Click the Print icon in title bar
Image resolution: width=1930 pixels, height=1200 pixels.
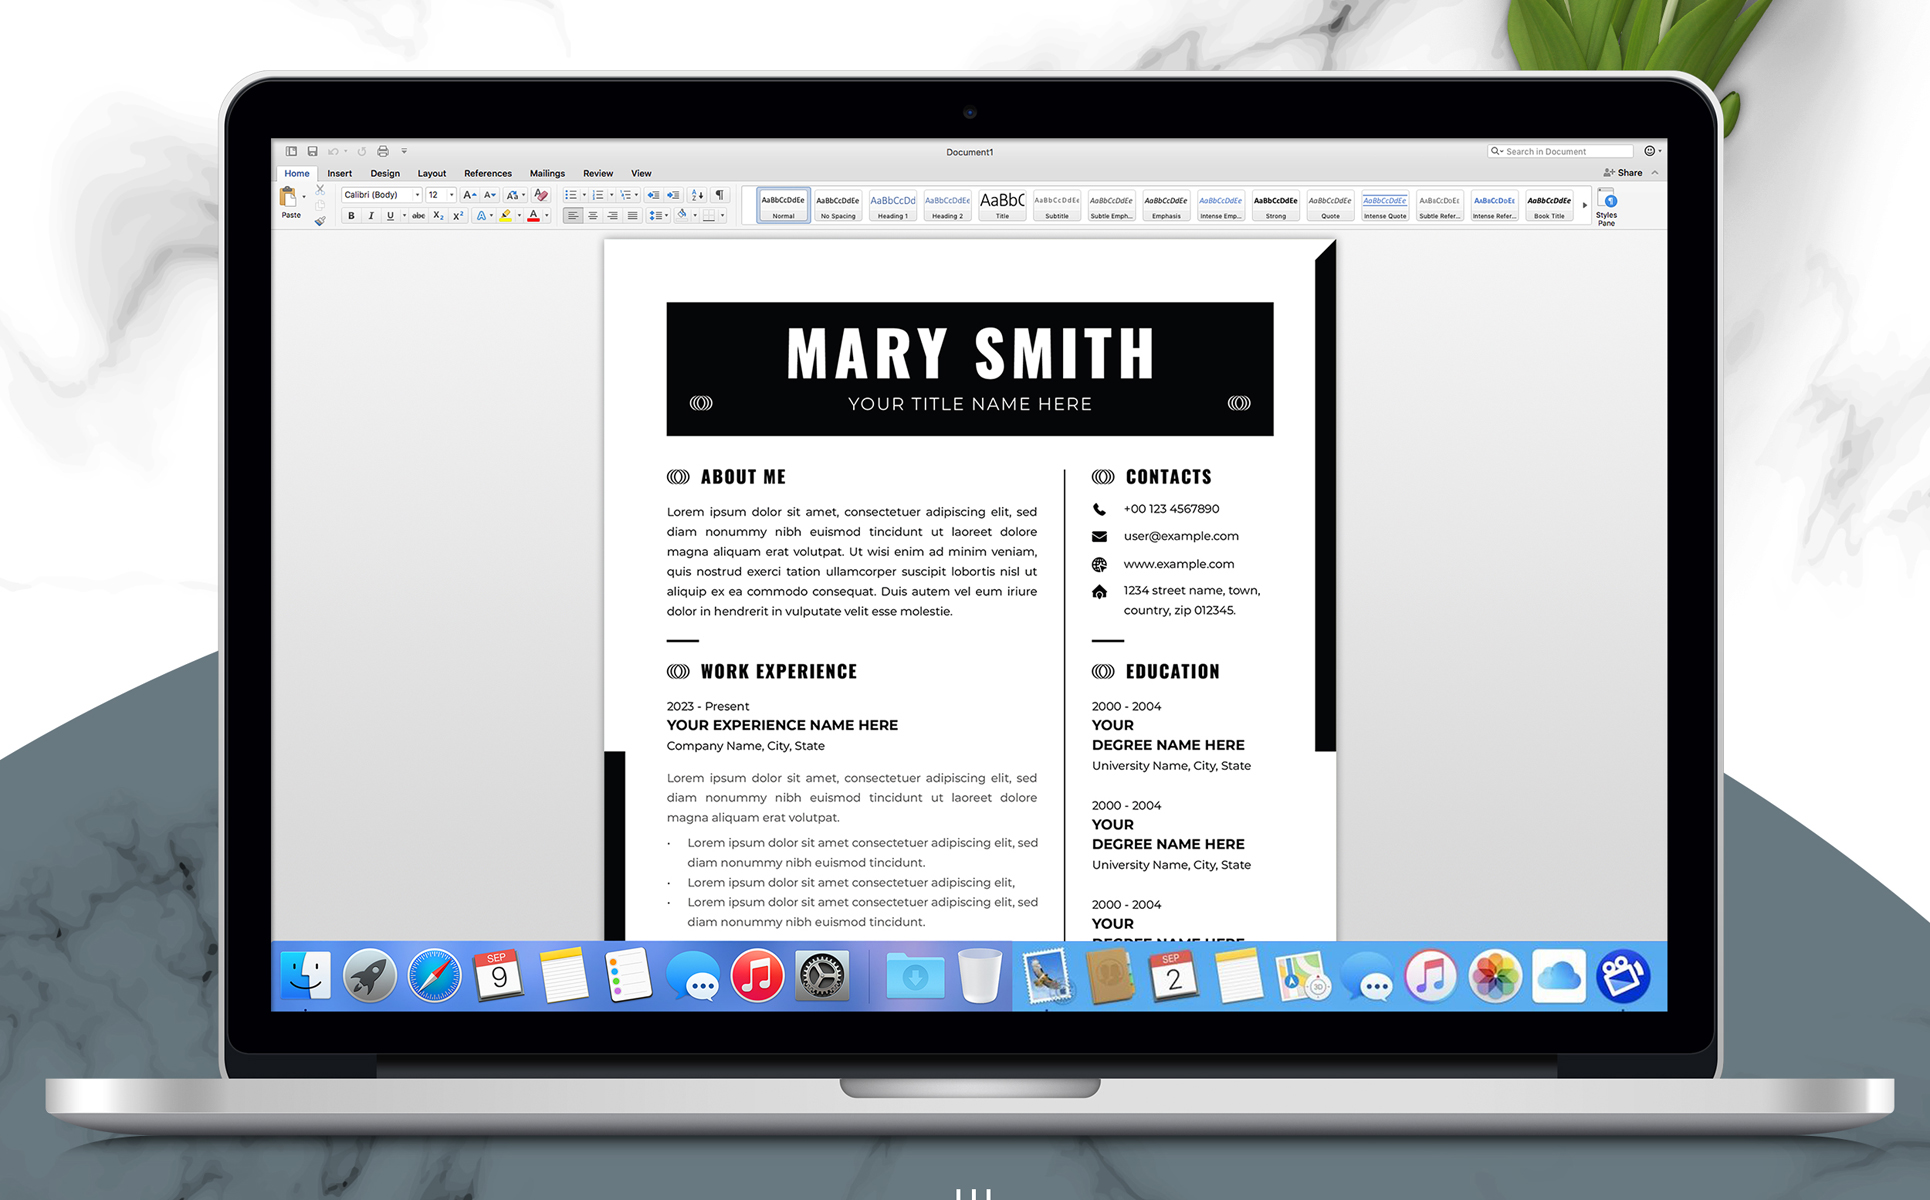(383, 152)
